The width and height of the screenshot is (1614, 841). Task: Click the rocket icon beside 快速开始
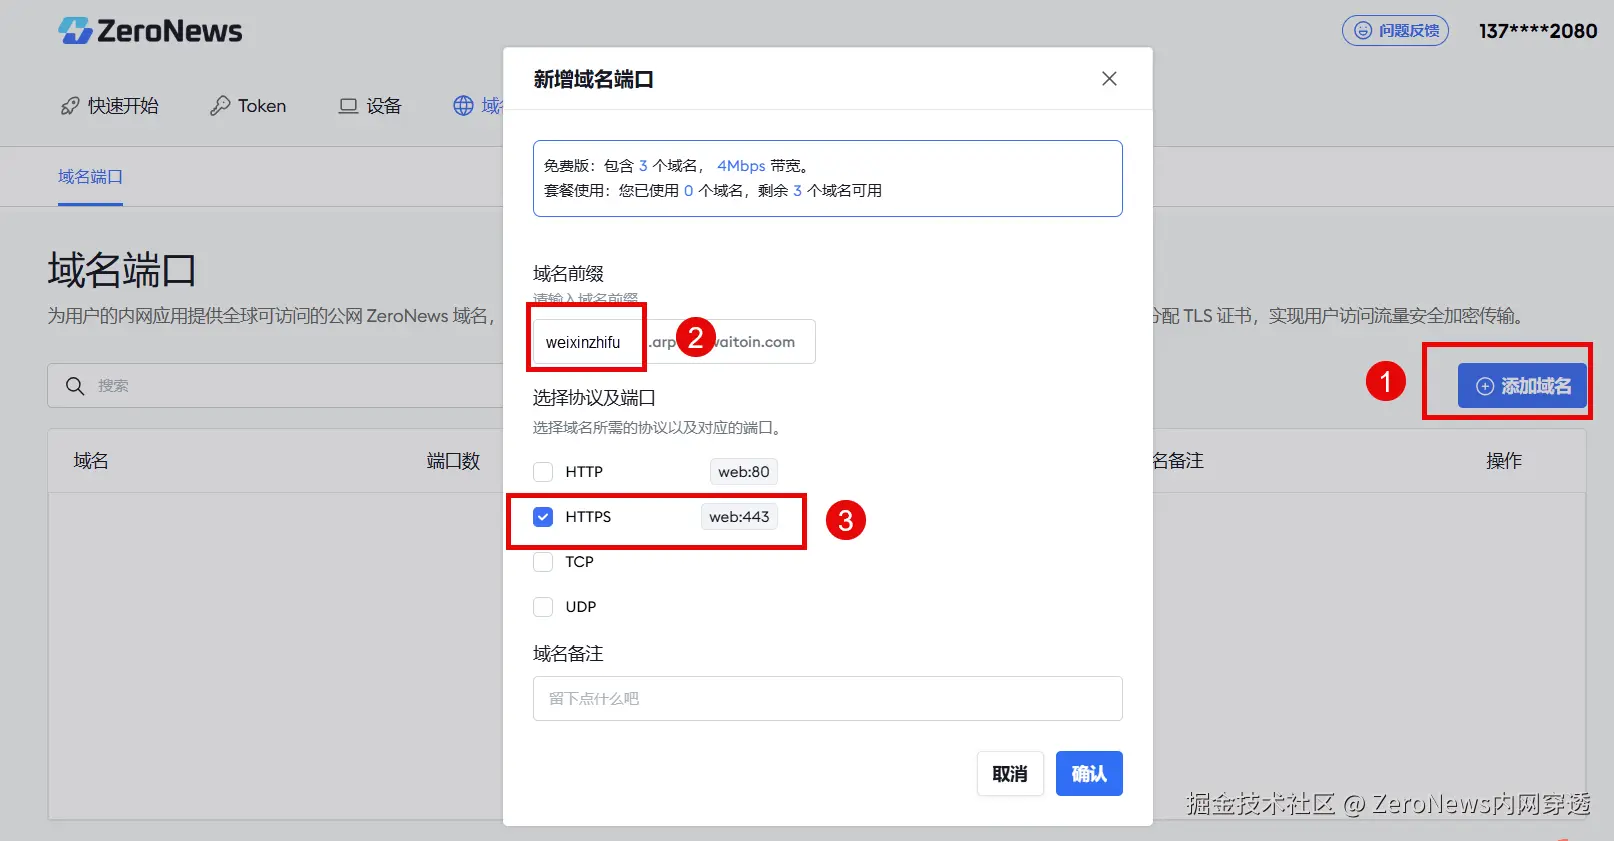(x=70, y=106)
